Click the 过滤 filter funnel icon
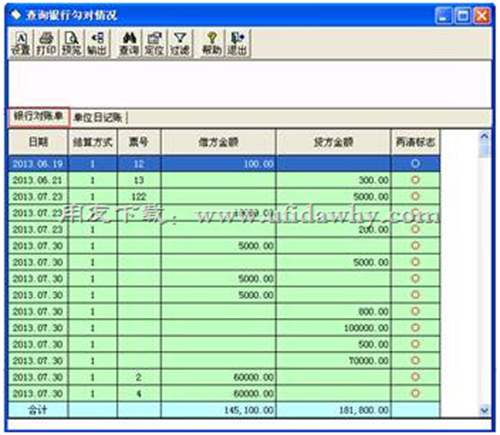Image resolution: width=500 pixels, height=435 pixels. pos(180,43)
